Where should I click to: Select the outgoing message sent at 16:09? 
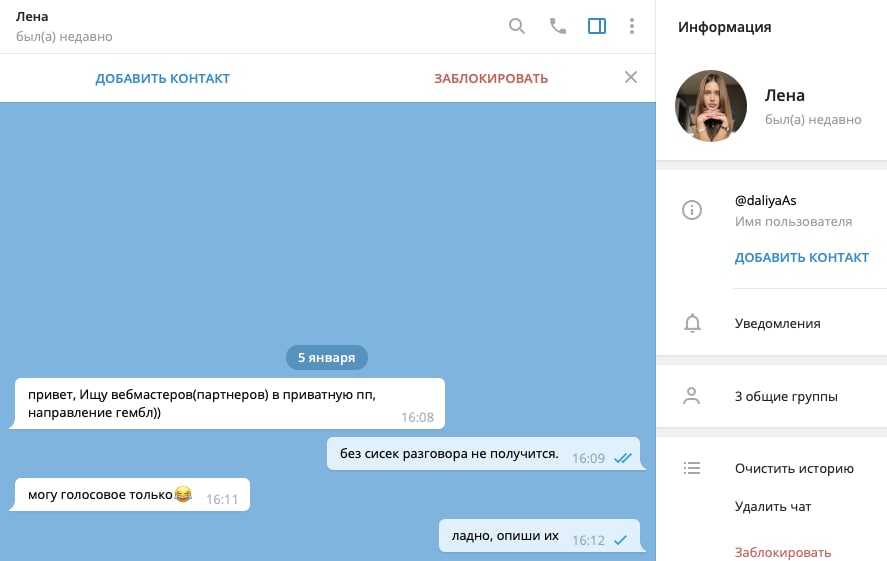[x=486, y=454]
